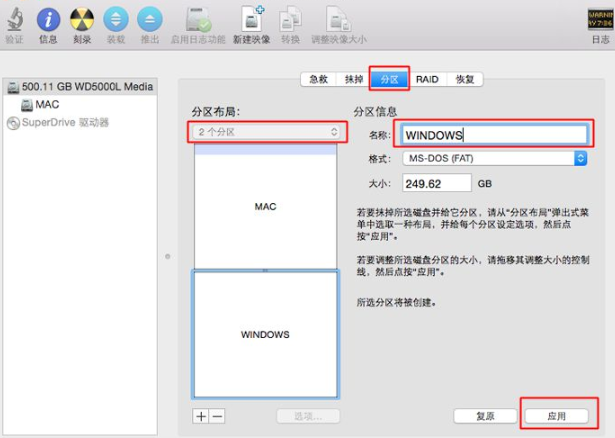Switch to the Erase (抹掉) tab
The width and height of the screenshot is (615, 438).
point(353,79)
